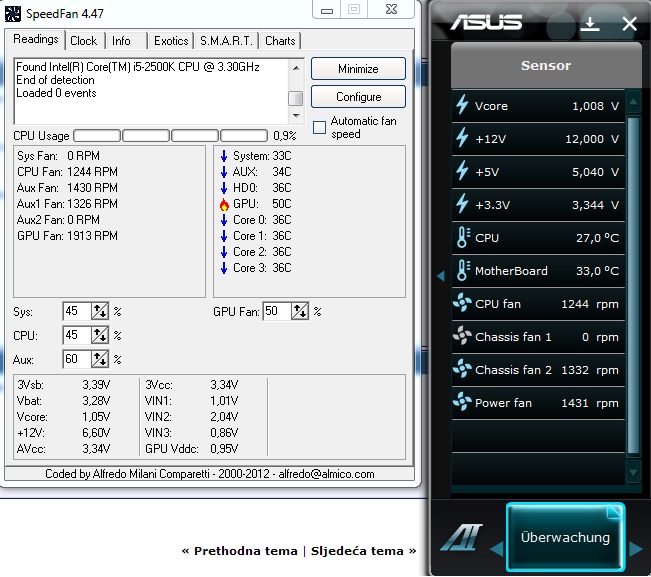This screenshot has width=651, height=577.
Task: Click the Vcore lightning bolt icon
Action: pyautogui.click(x=462, y=105)
